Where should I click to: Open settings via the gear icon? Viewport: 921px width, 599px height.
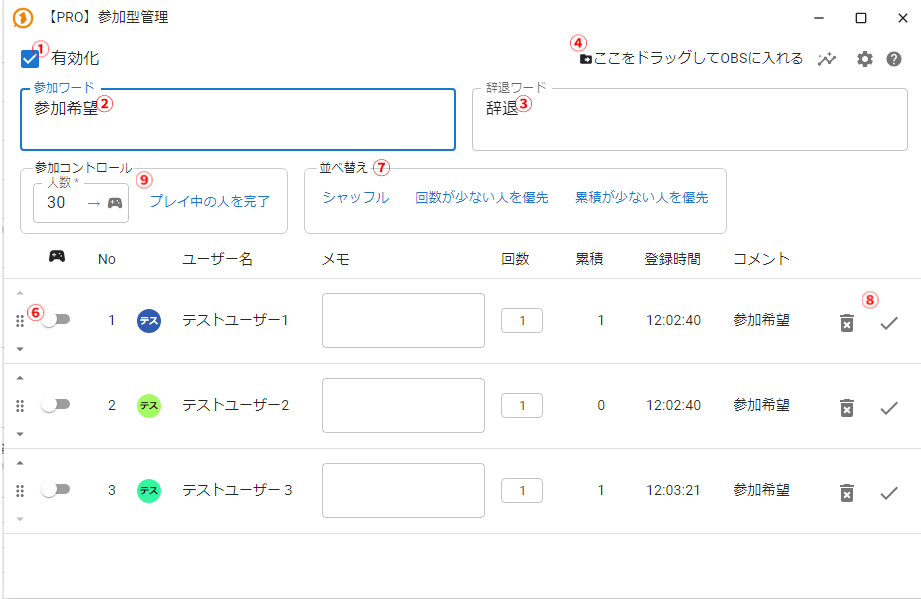(865, 59)
